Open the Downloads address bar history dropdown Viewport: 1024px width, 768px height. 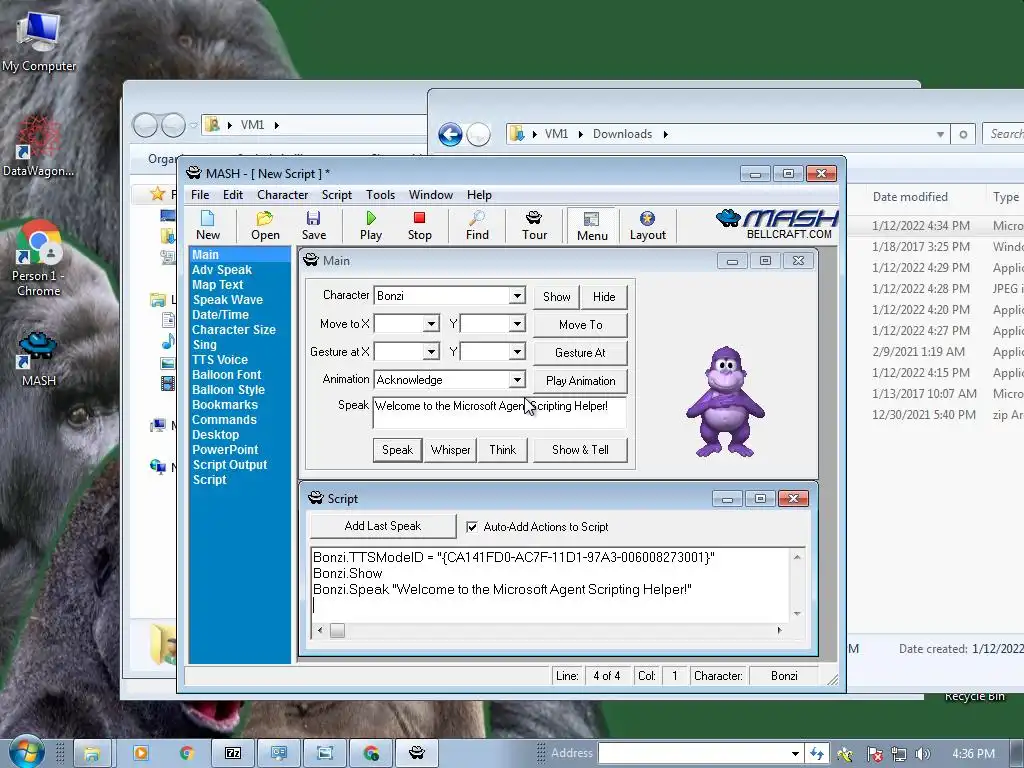940,135
